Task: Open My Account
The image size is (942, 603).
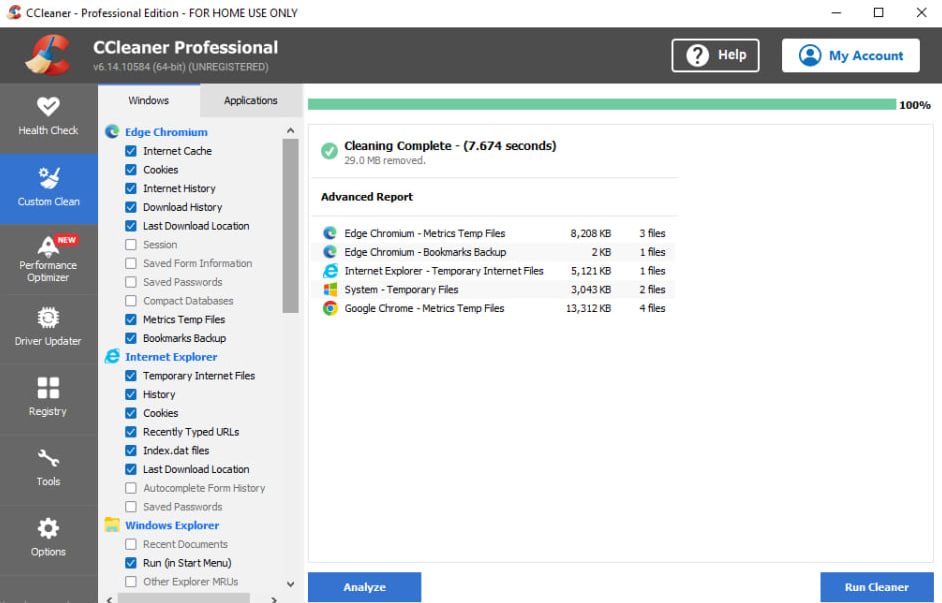Action: (850, 55)
